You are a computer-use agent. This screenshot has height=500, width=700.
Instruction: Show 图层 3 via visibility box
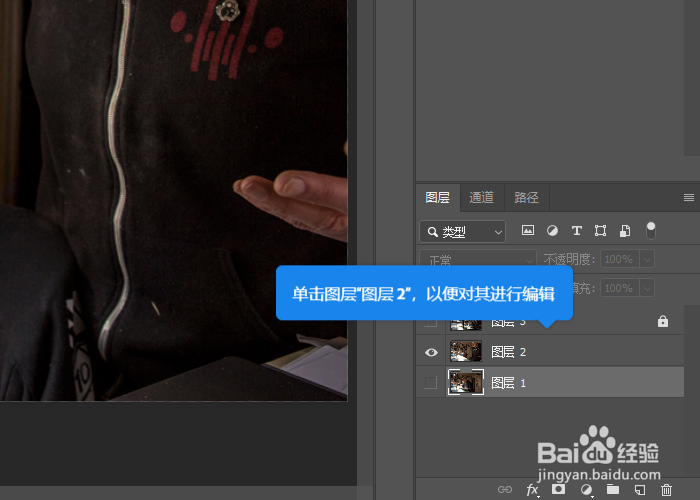(x=430, y=322)
